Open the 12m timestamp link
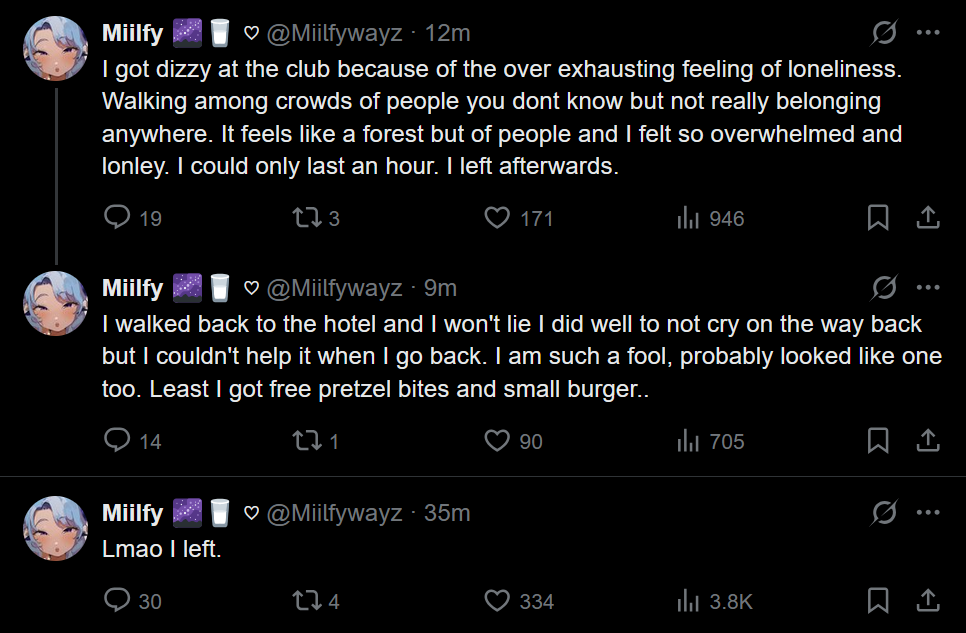The image size is (966, 633). (x=447, y=33)
